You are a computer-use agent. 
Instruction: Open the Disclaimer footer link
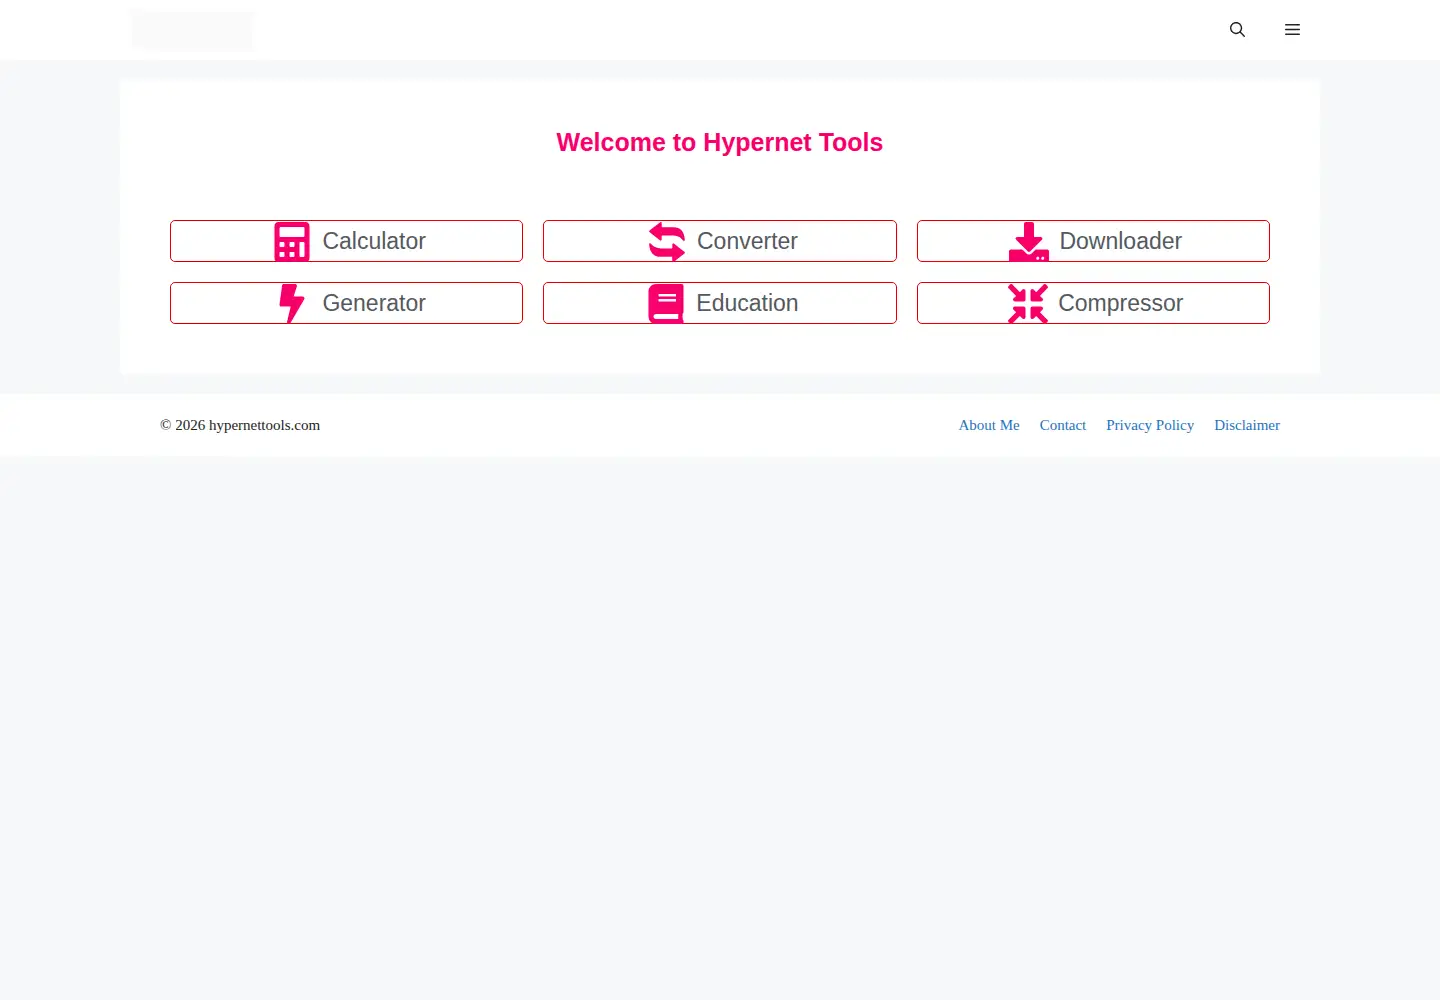(x=1247, y=425)
